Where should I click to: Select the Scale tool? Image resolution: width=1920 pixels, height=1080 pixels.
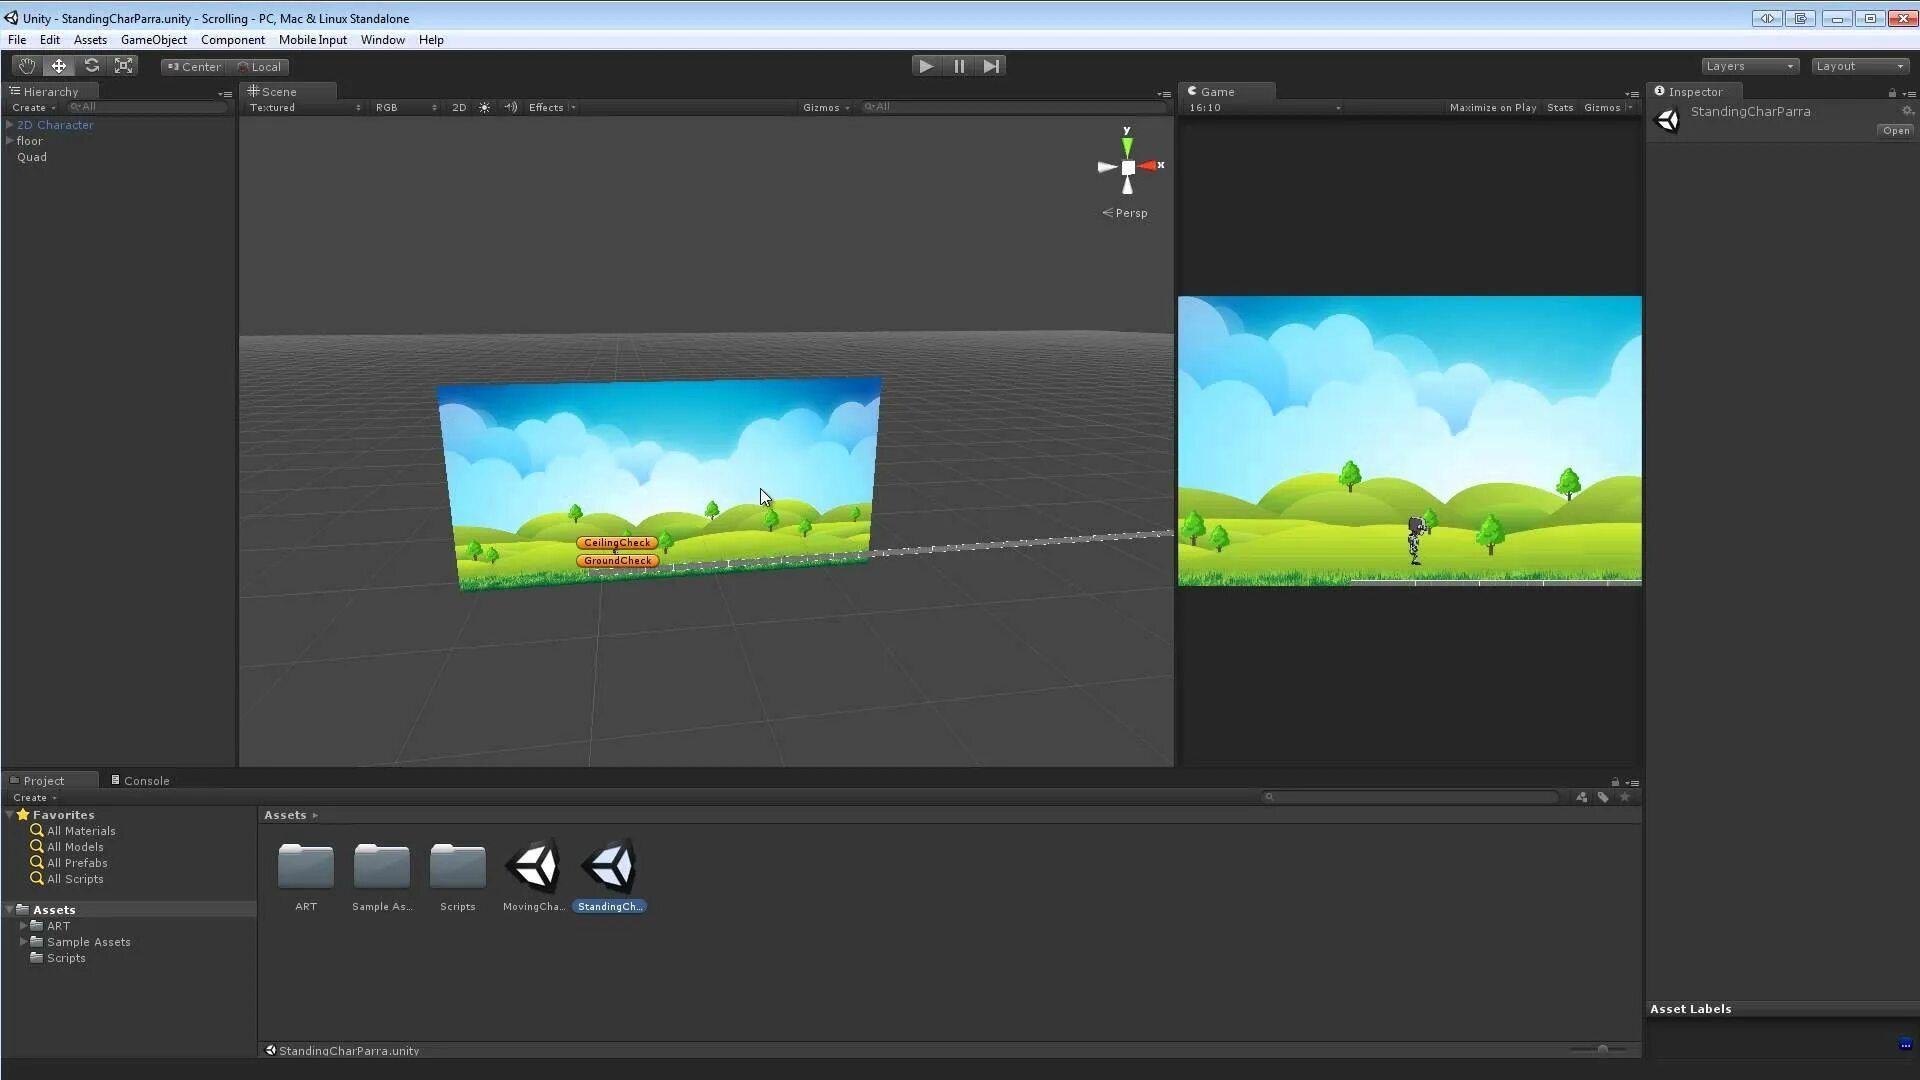coord(123,66)
